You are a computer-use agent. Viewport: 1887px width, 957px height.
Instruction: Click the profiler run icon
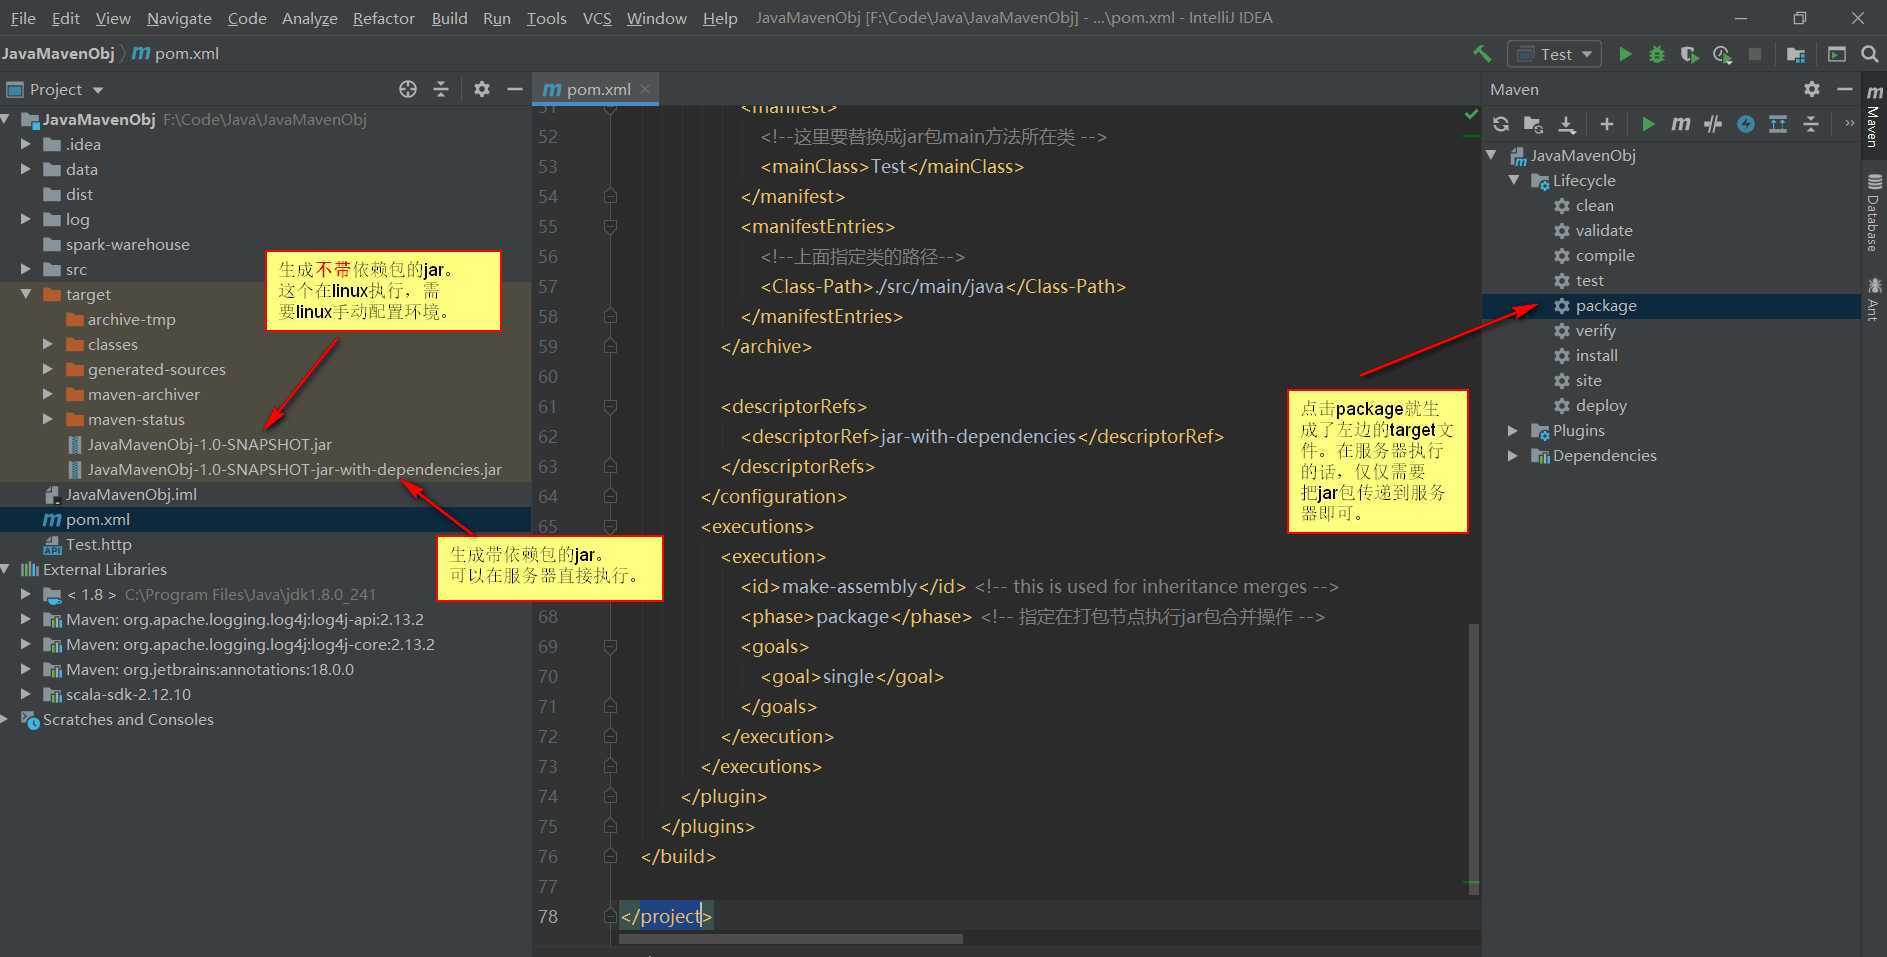click(1722, 54)
